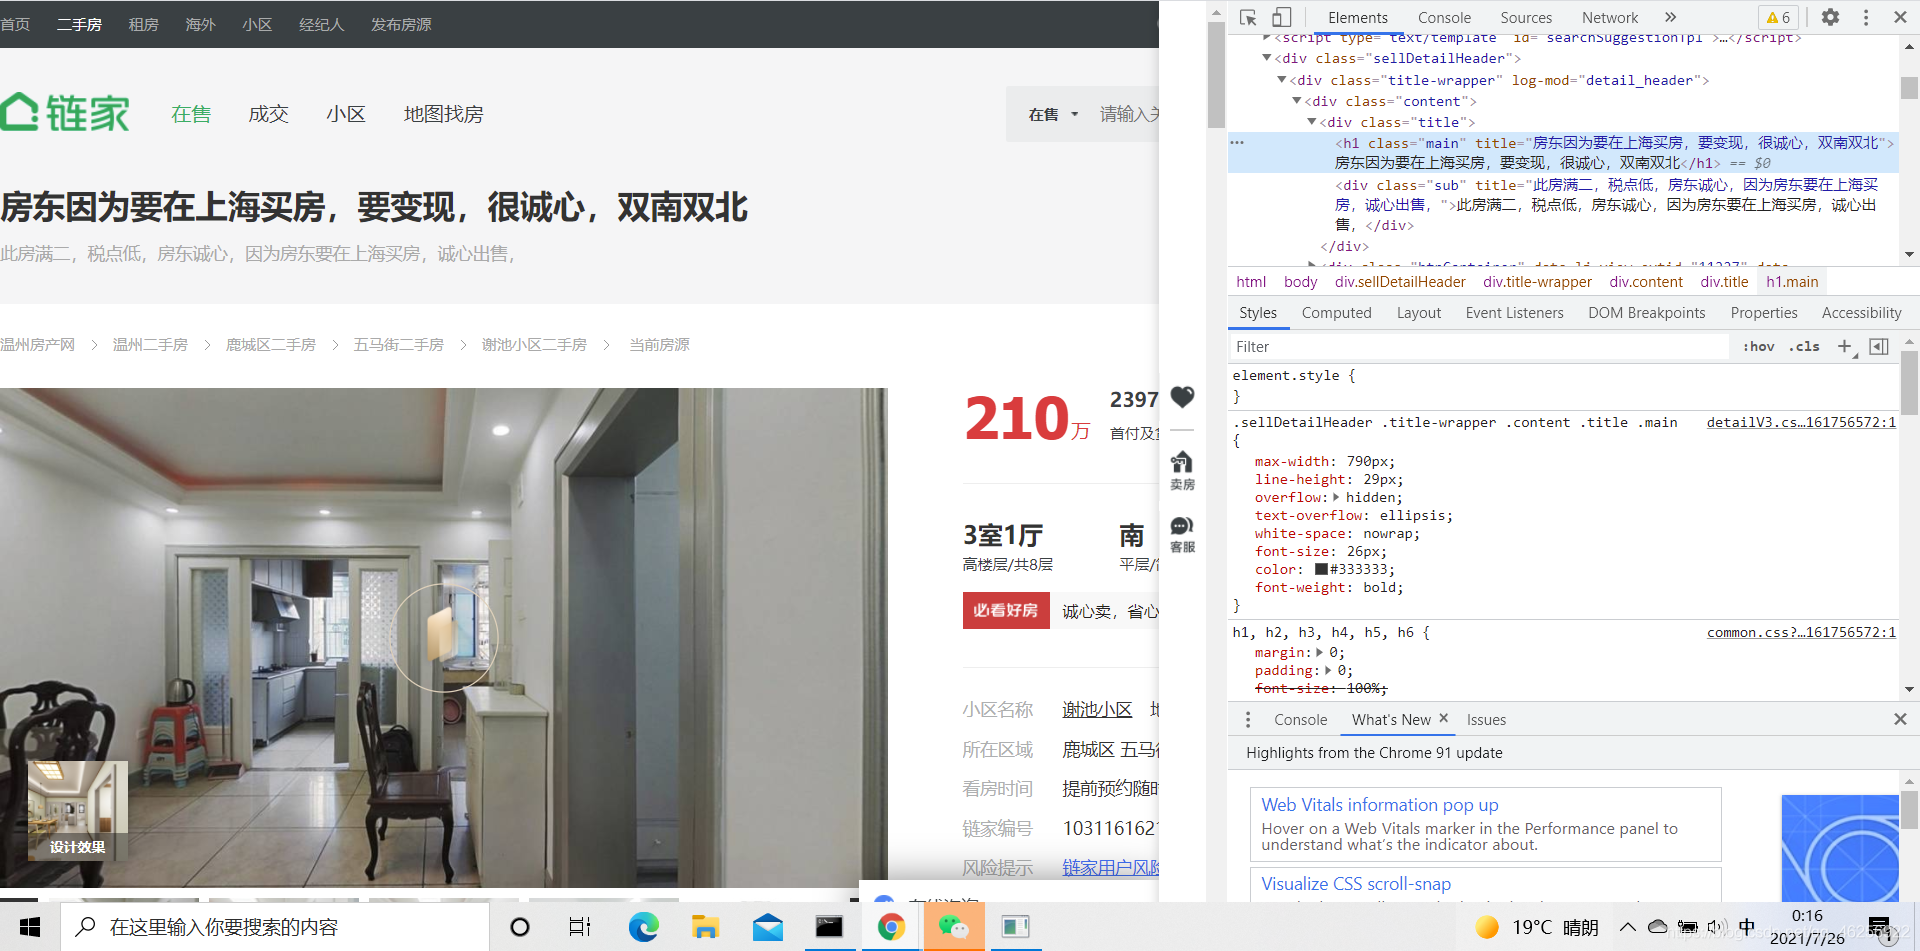This screenshot has width=1920, height=951.
Task: Switch to the Console tab in the top bar
Action: point(1444,17)
